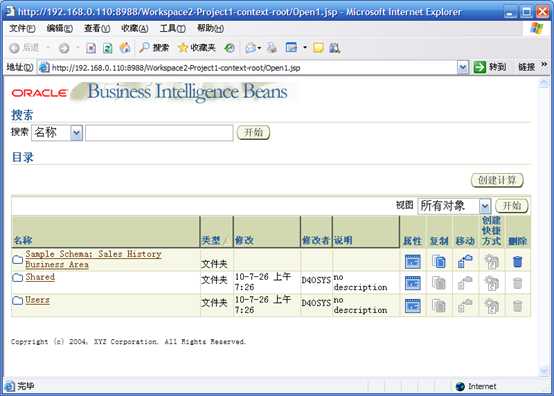Click the 链接 links toolbar label
Viewport: 554px width, 396px height.
pyautogui.click(x=526, y=67)
